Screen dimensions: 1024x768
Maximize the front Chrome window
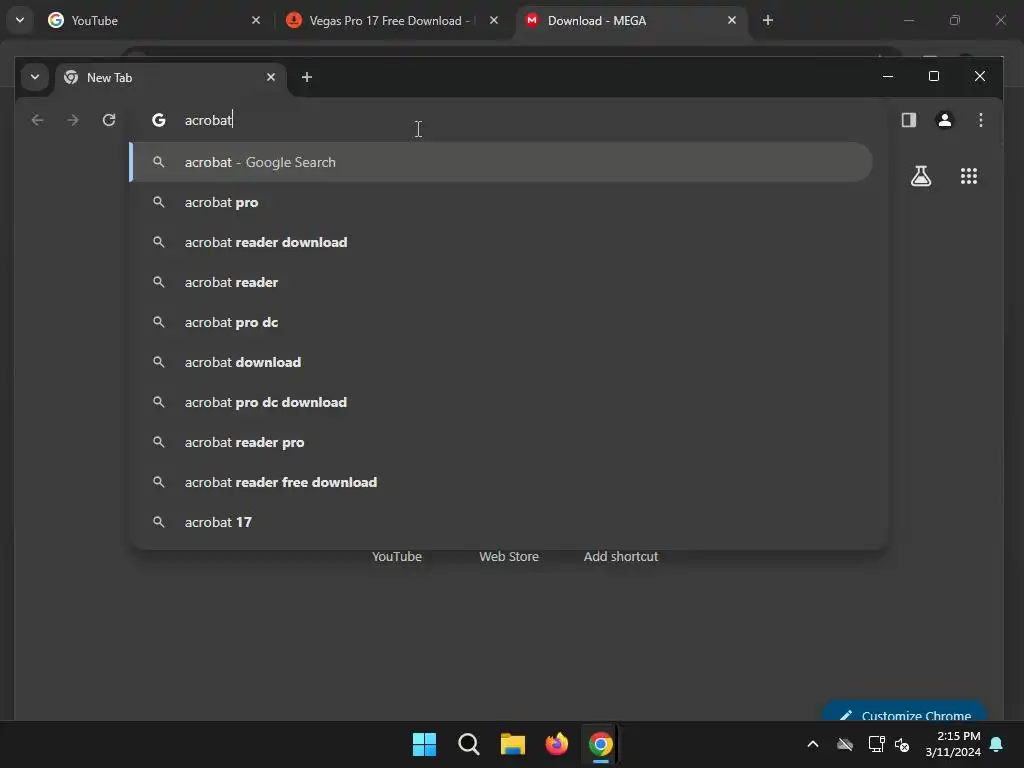934,76
